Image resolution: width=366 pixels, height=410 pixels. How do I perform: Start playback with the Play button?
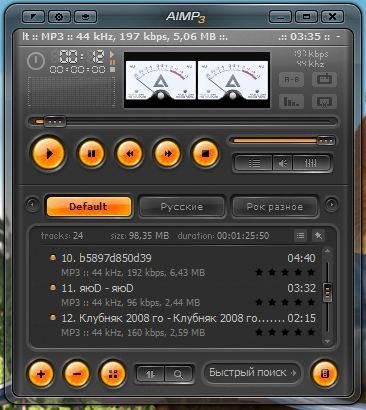[49, 154]
